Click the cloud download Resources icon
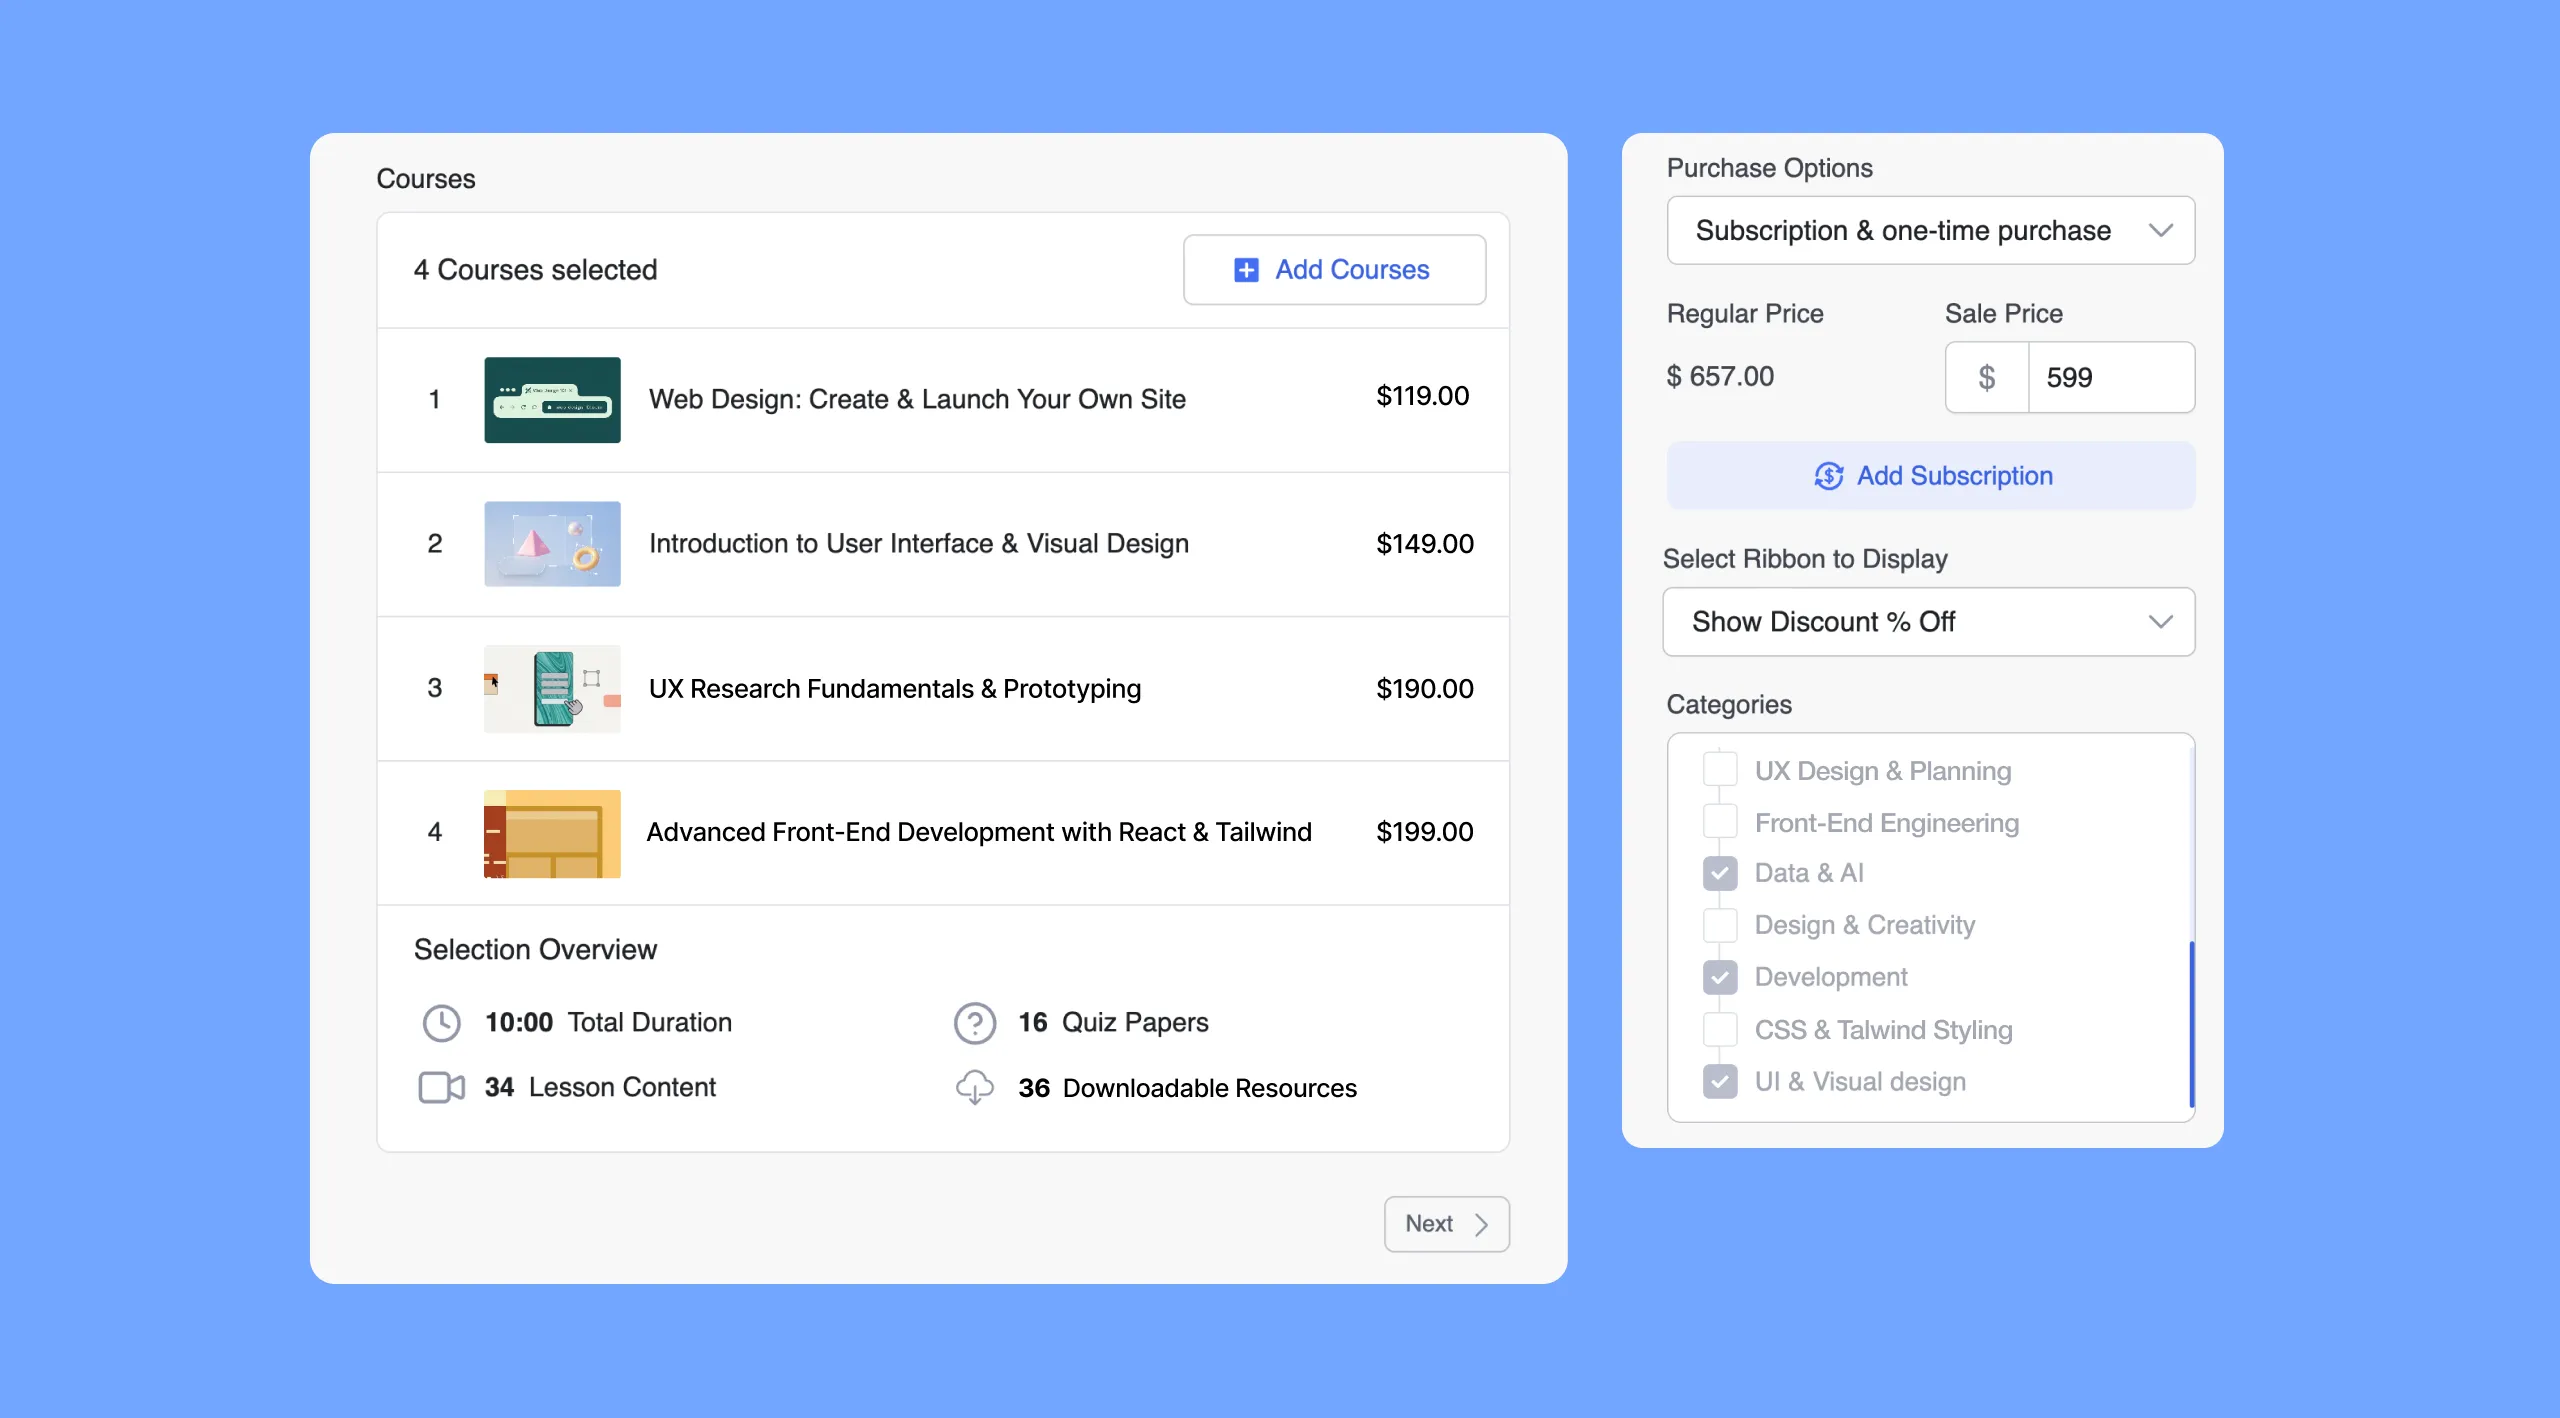This screenshot has height=1418, width=2560. point(975,1087)
